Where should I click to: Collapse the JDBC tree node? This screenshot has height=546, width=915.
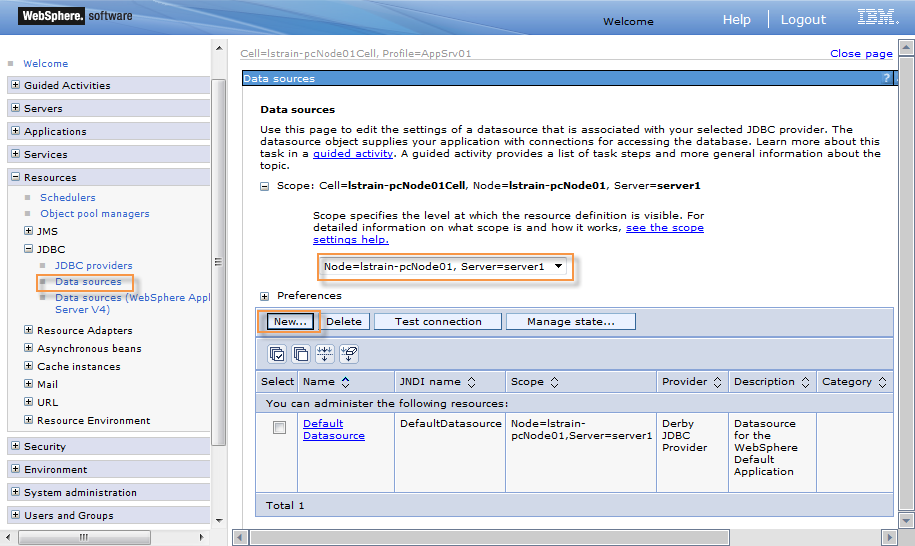point(29,249)
